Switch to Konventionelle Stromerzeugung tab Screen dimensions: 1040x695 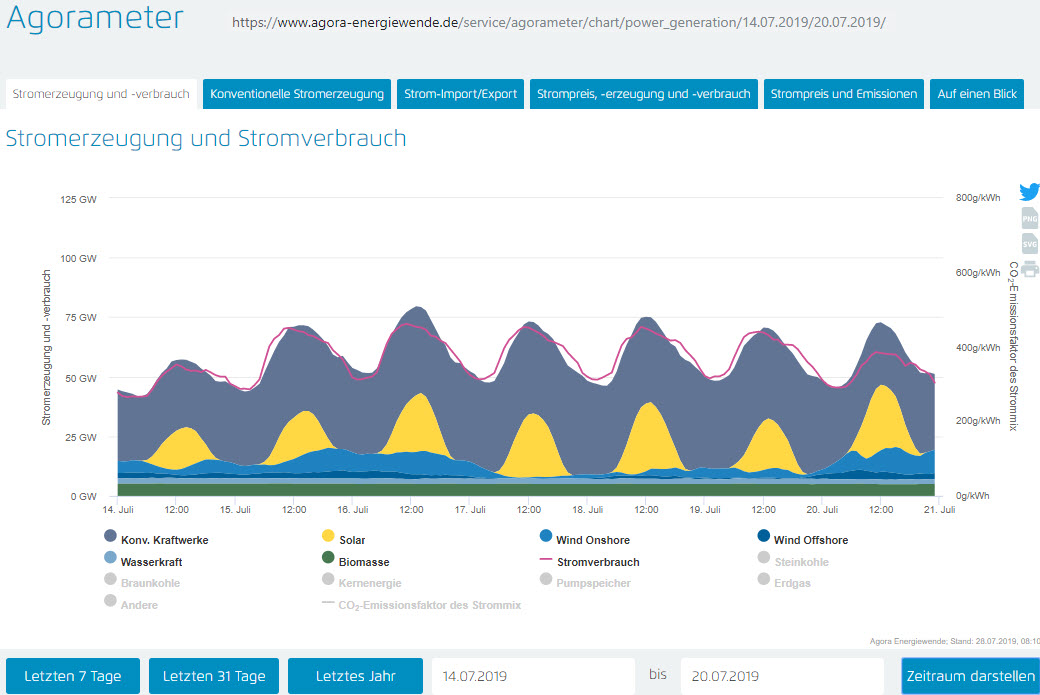297,94
